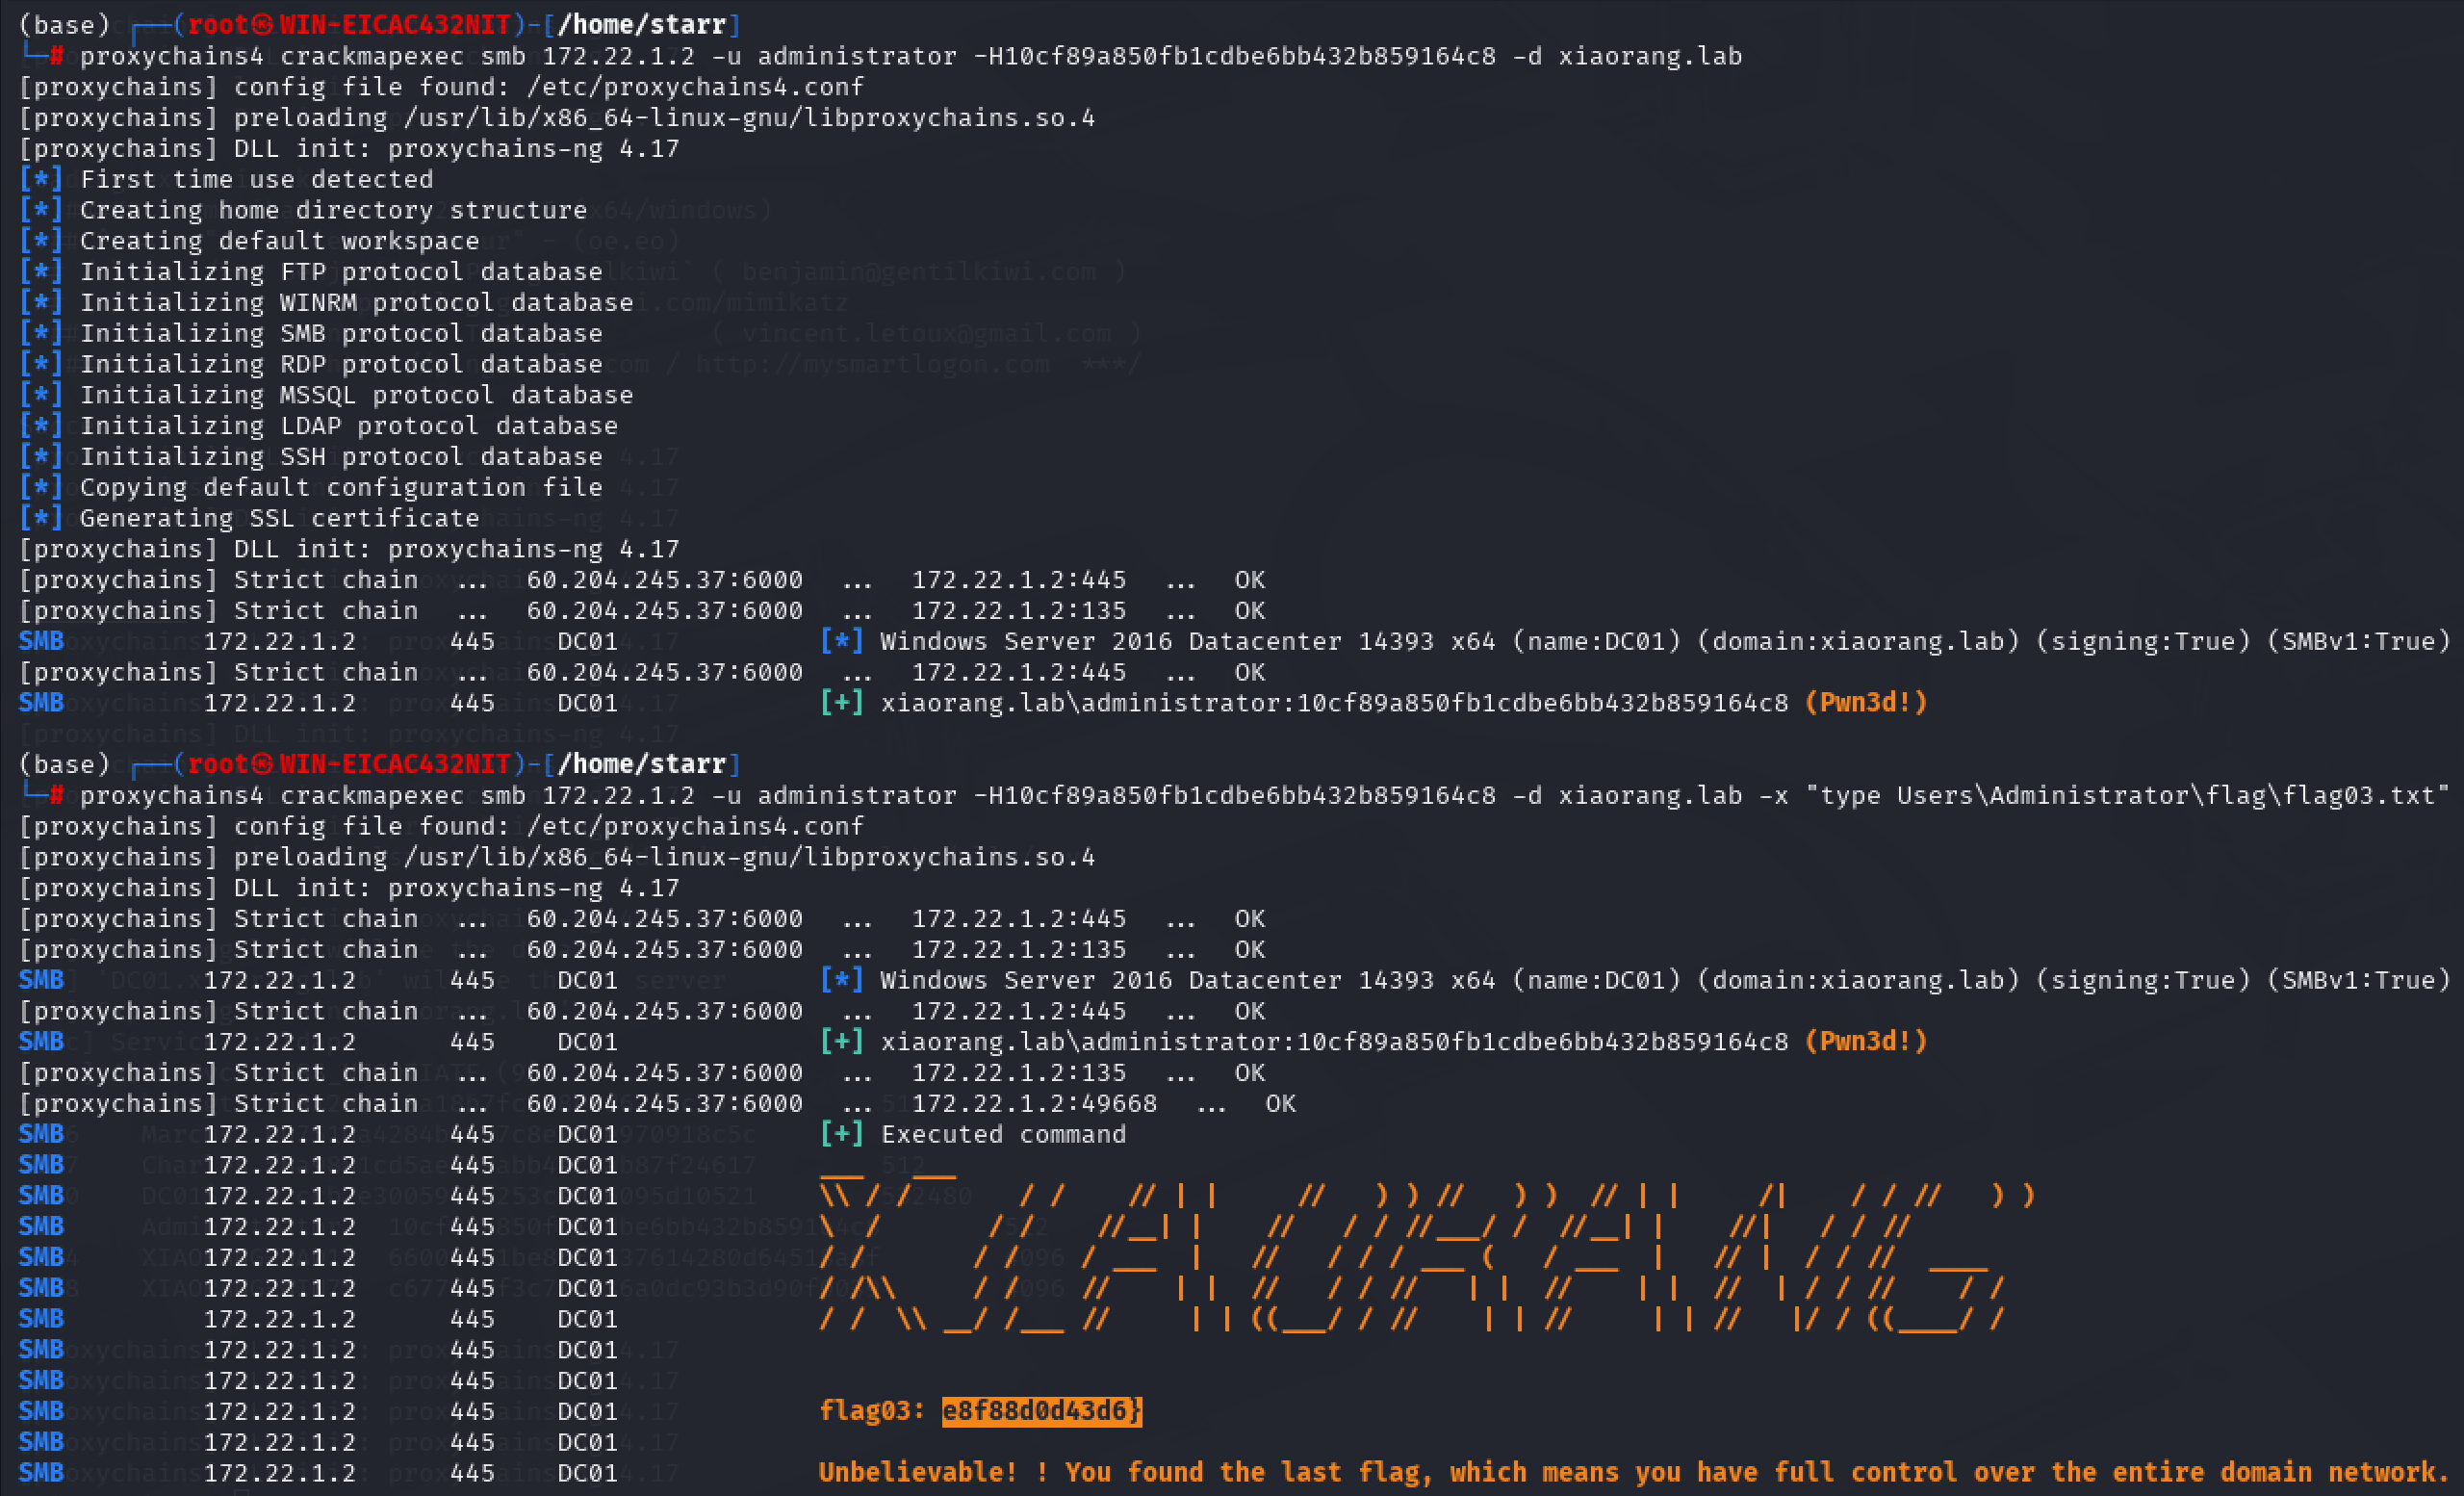Click Initializing SSH protocol database text
This screenshot has width=2464, height=1496.
[341, 456]
